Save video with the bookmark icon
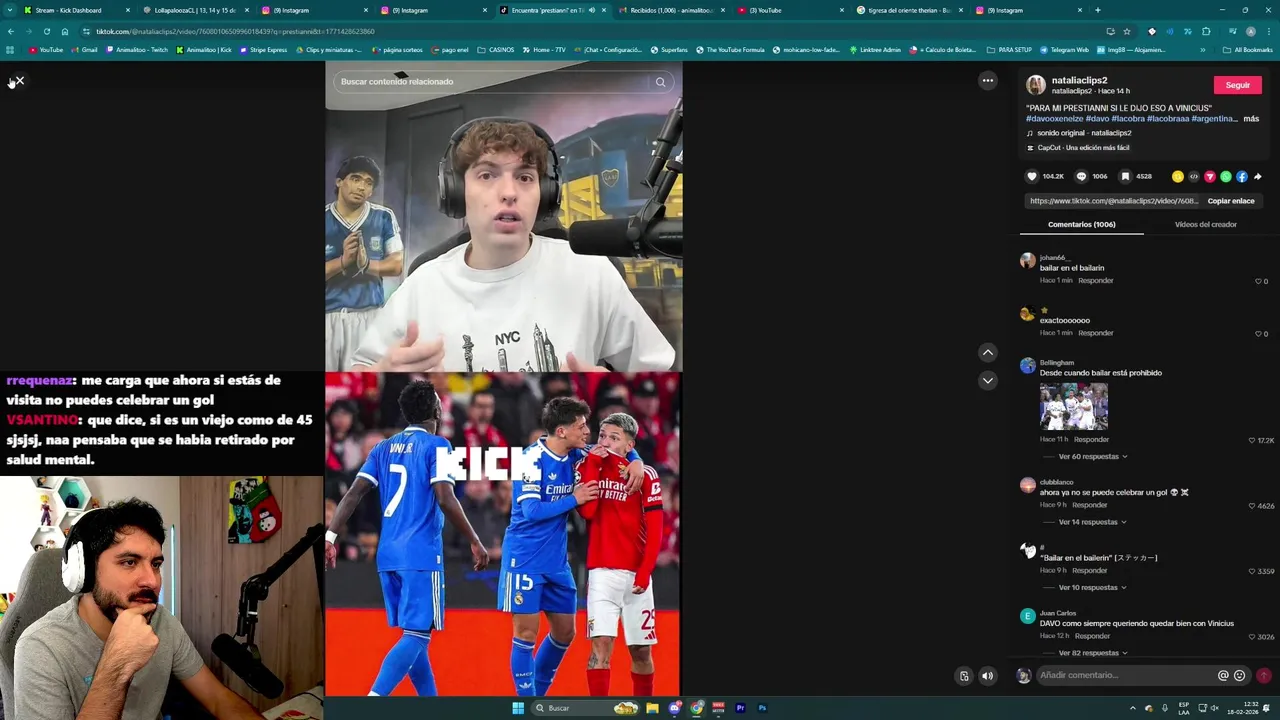 click(x=1125, y=176)
